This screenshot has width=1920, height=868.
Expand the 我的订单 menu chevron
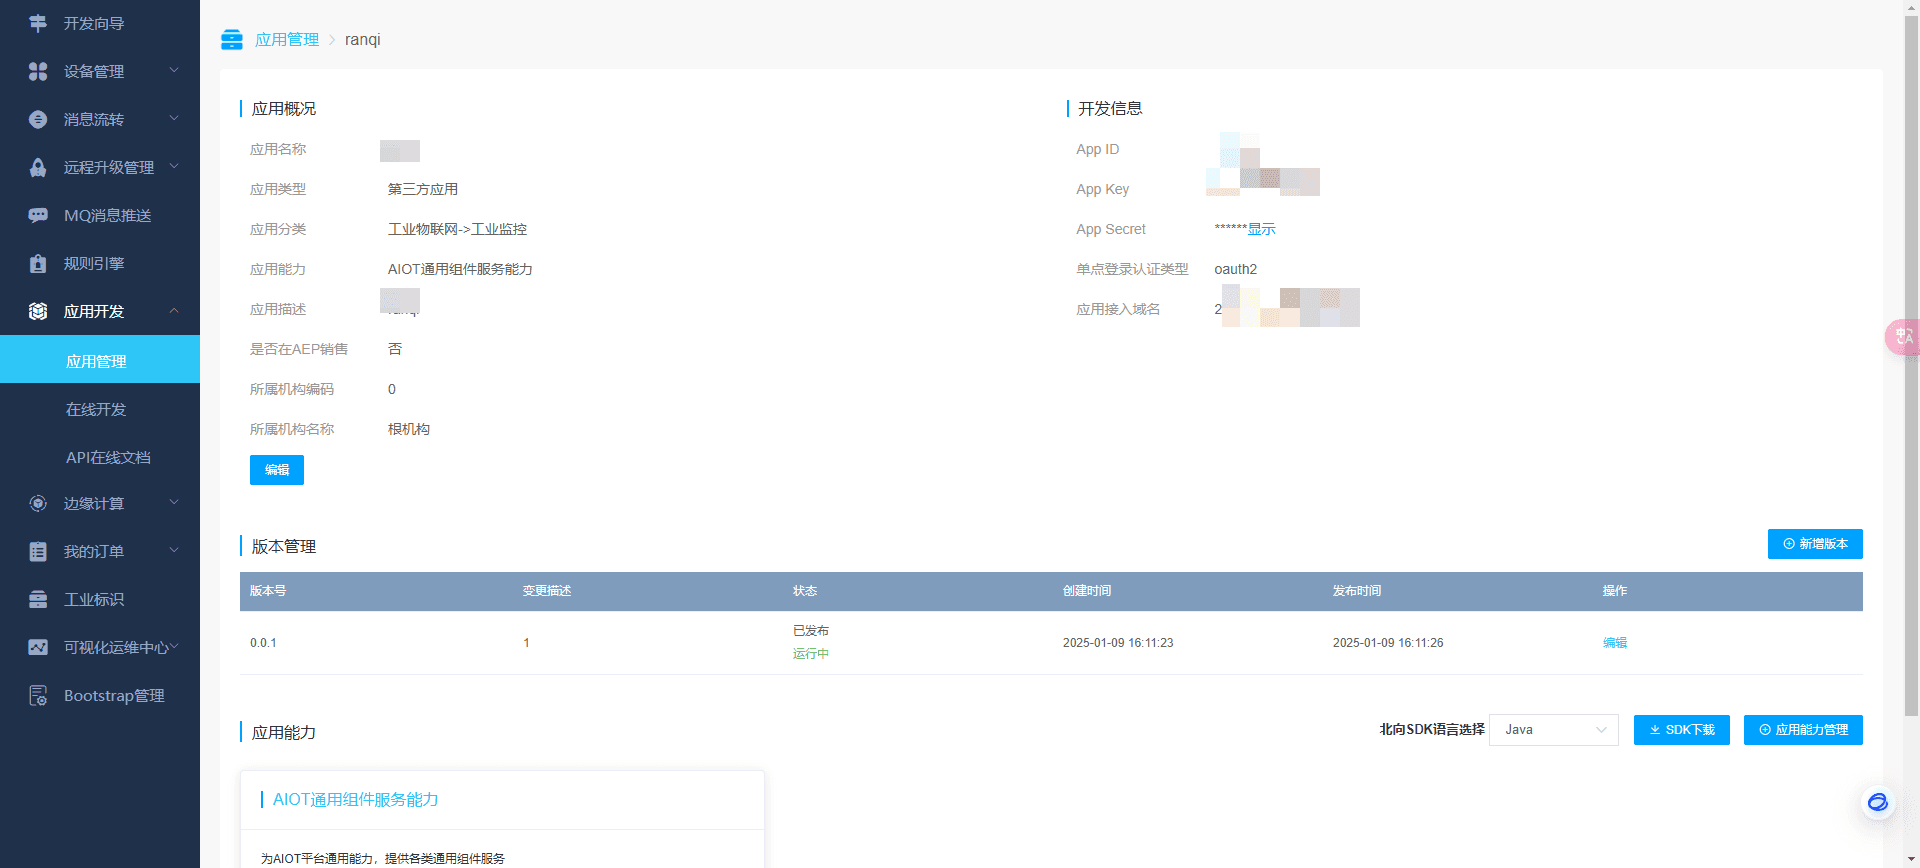pos(174,550)
